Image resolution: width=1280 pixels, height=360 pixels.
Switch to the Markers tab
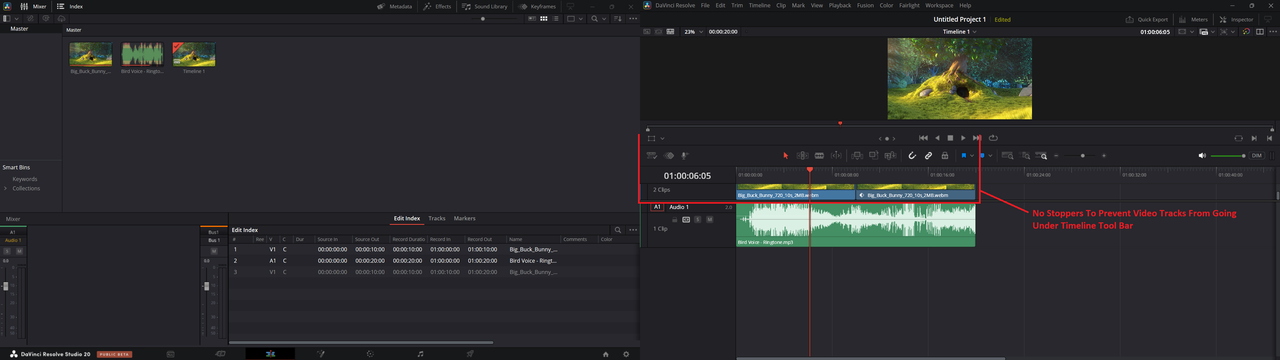click(465, 218)
